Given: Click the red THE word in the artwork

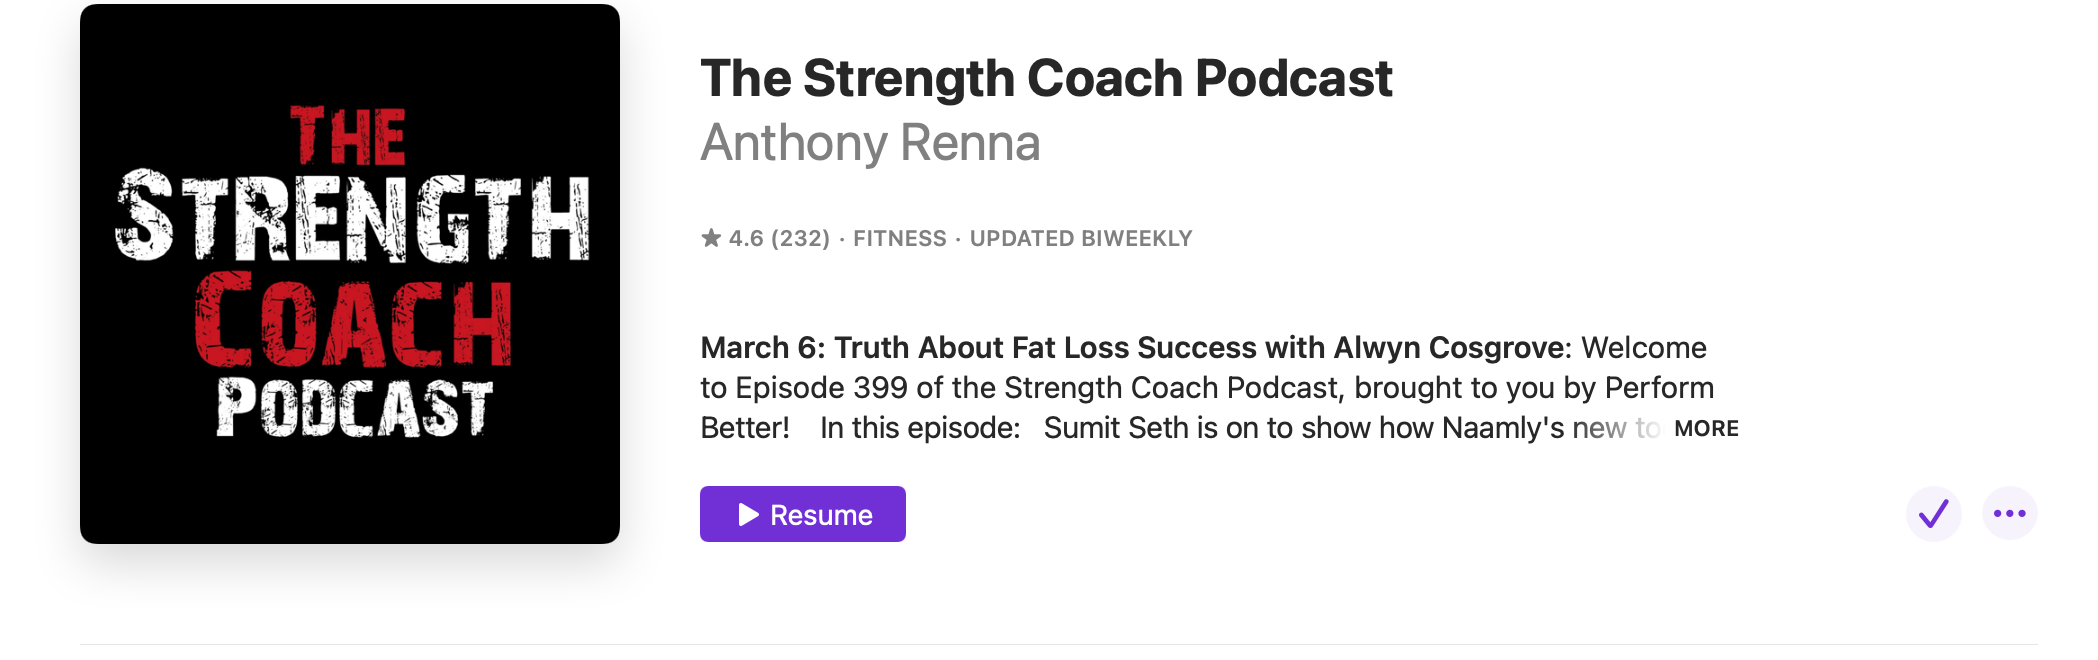Looking at the screenshot, I should click(348, 137).
